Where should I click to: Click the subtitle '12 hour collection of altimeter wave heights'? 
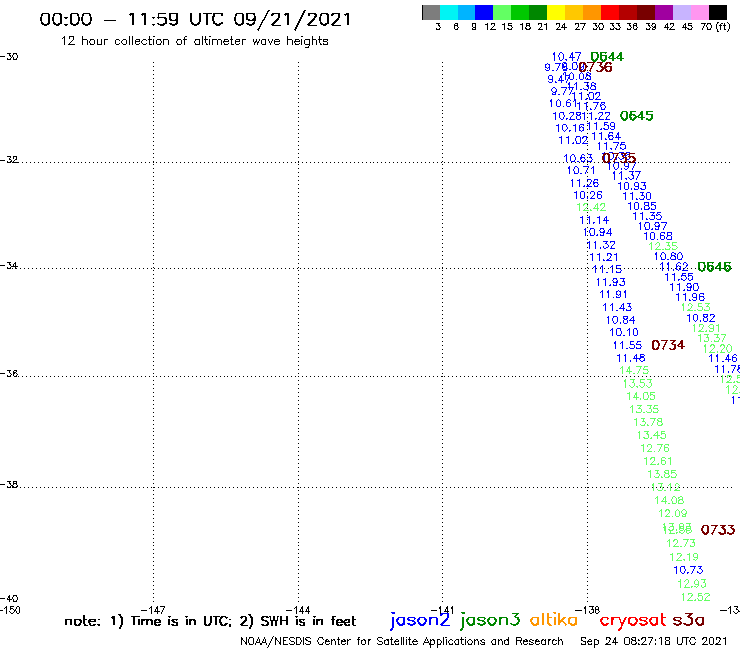(x=194, y=41)
